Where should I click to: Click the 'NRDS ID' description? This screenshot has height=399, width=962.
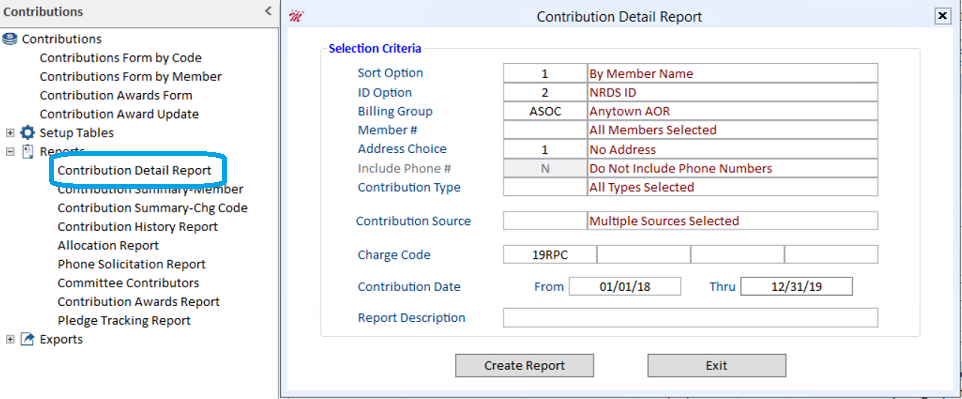[613, 93]
